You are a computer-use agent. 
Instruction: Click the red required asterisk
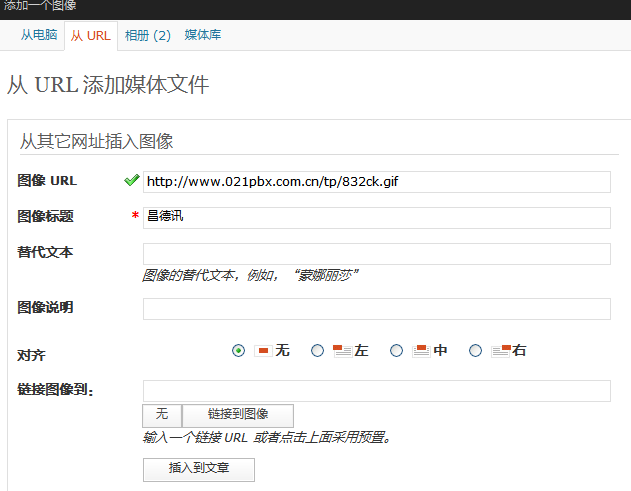click(x=135, y=215)
